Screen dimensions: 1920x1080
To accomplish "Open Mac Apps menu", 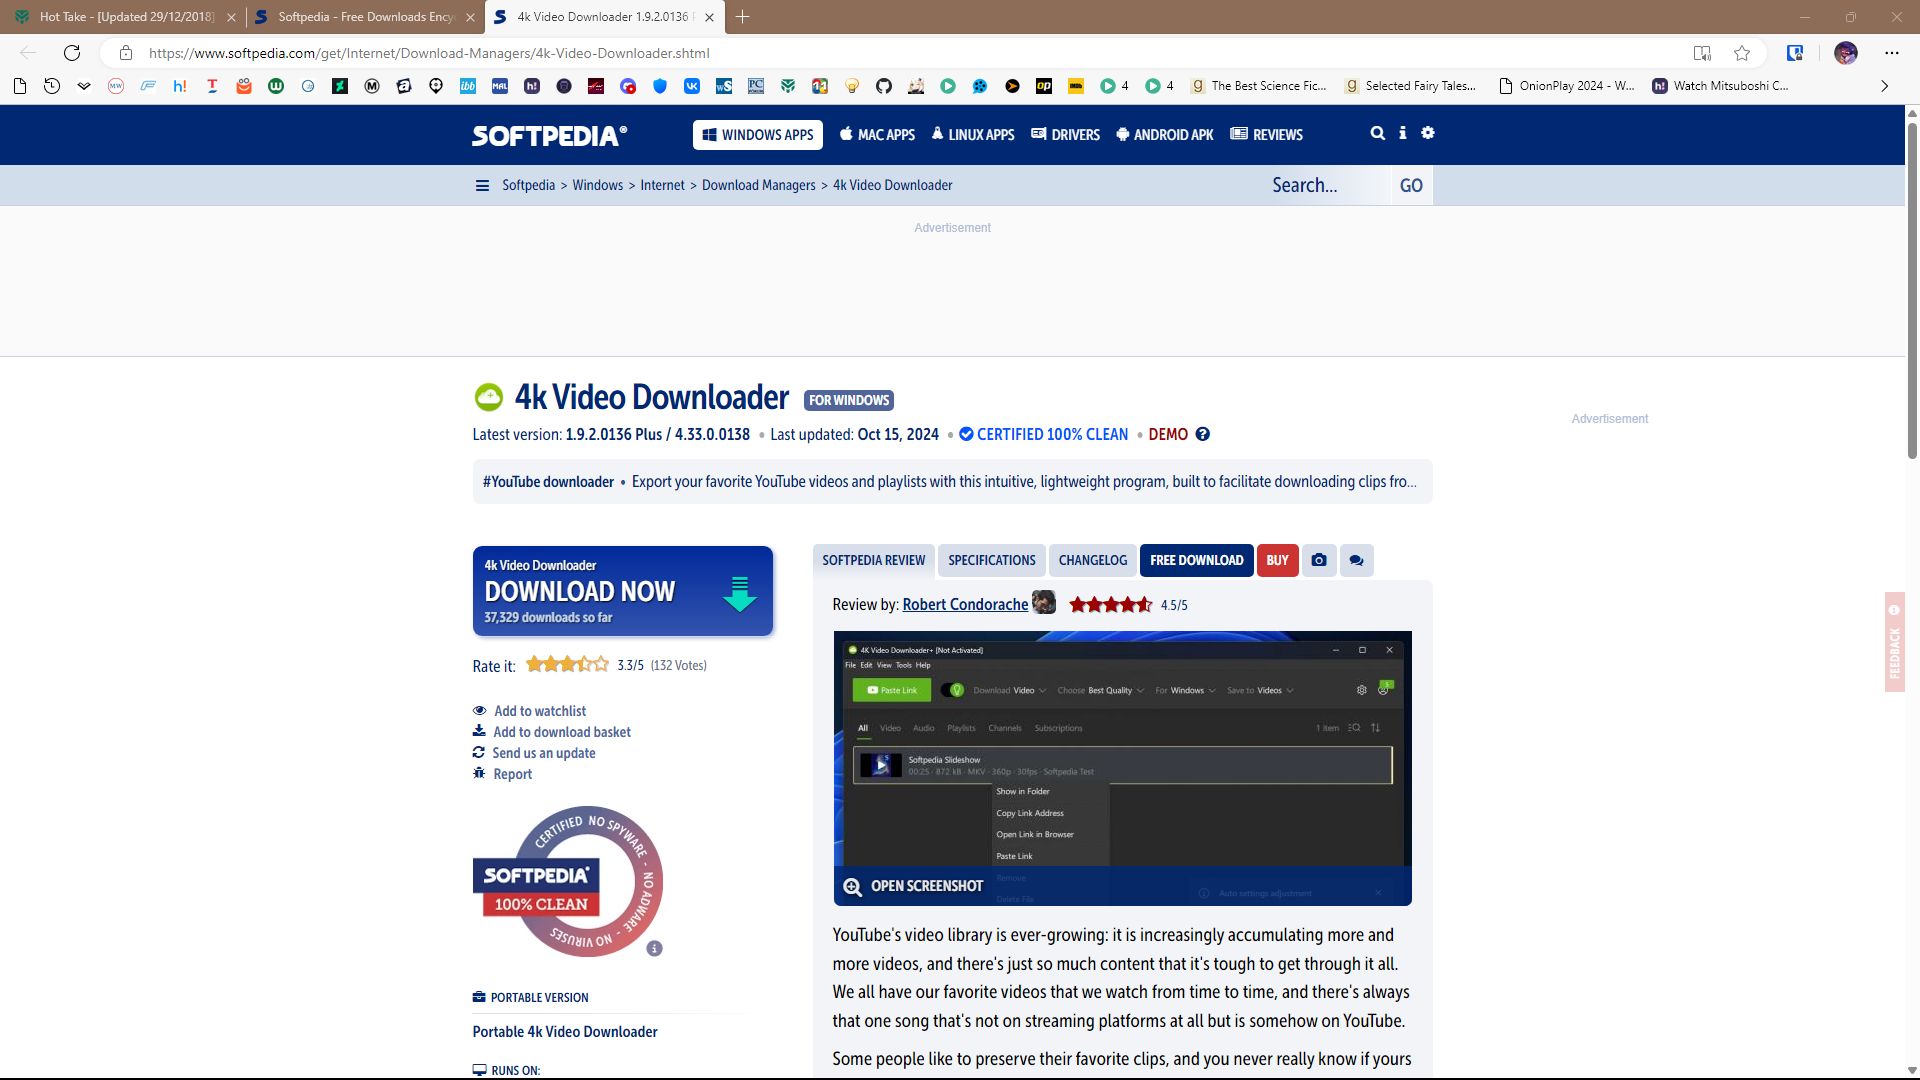I will pyautogui.click(x=877, y=135).
